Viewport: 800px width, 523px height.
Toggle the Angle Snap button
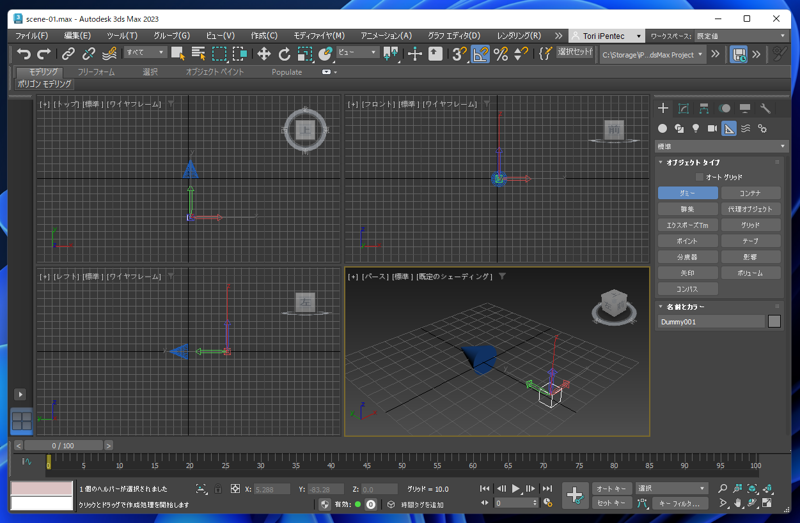[480, 54]
